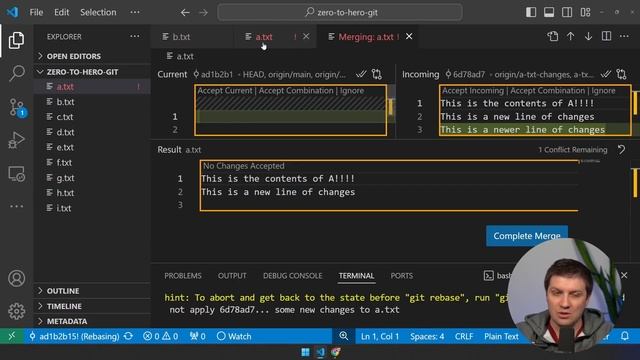The width and height of the screenshot is (640, 360).
Task: Click Accept Combination in Incoming pane
Action: (547, 91)
